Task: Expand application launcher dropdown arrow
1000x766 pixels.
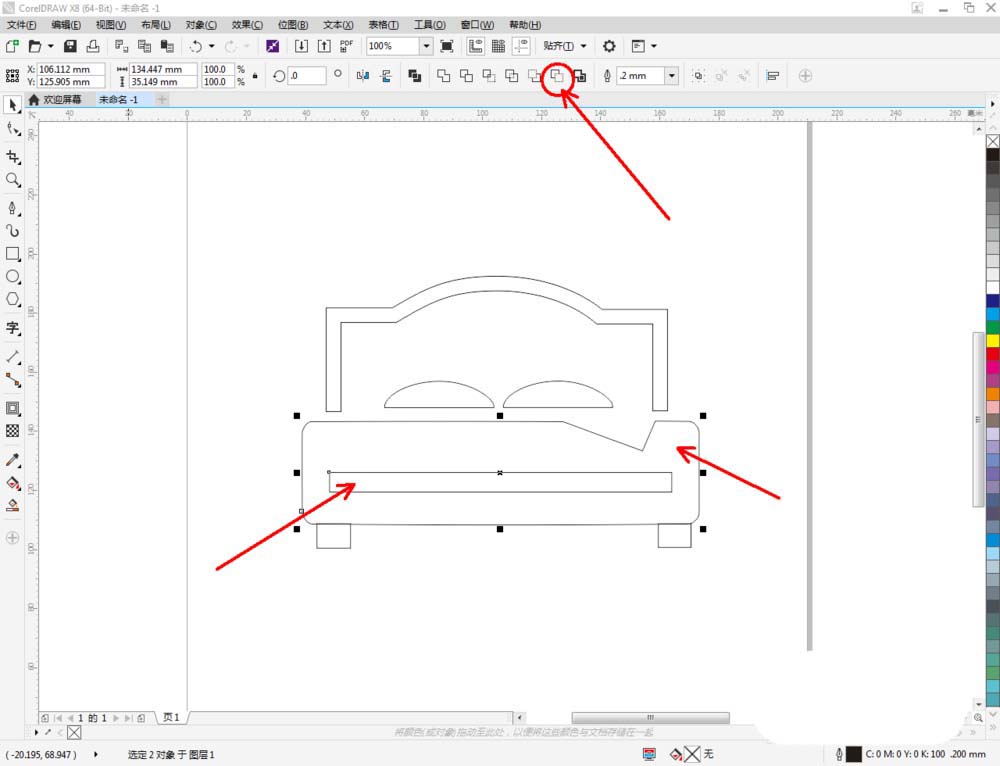Action: click(x=654, y=46)
